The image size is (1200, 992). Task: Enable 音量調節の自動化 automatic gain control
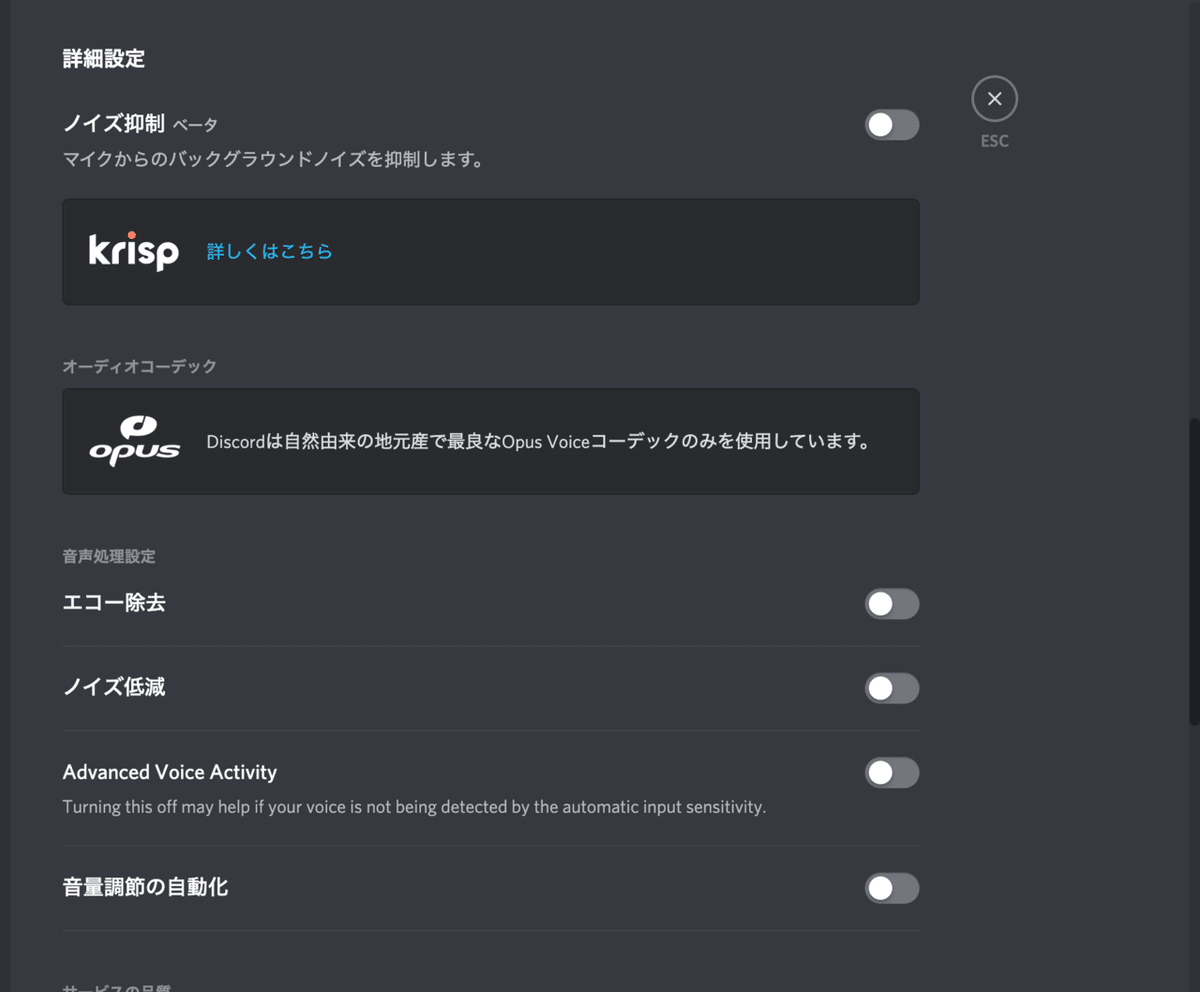coord(892,888)
